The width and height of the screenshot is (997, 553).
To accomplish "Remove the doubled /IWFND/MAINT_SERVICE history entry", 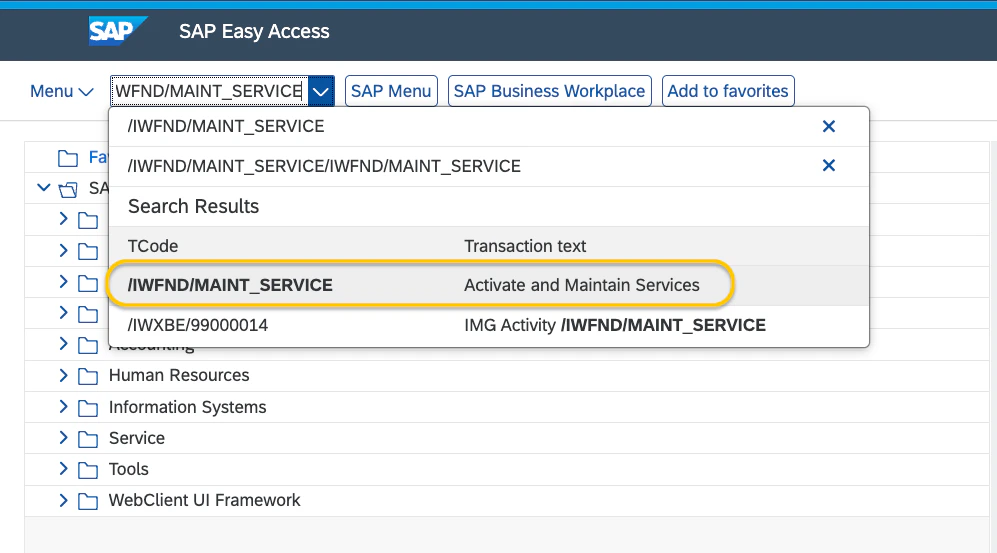I will (x=829, y=166).
